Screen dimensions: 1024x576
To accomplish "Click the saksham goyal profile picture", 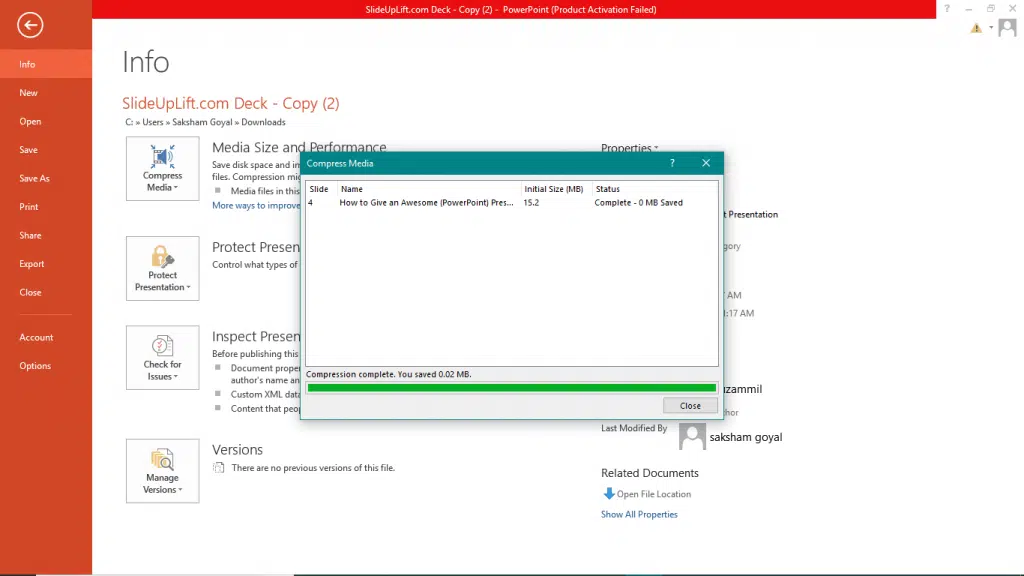I will (x=692, y=436).
